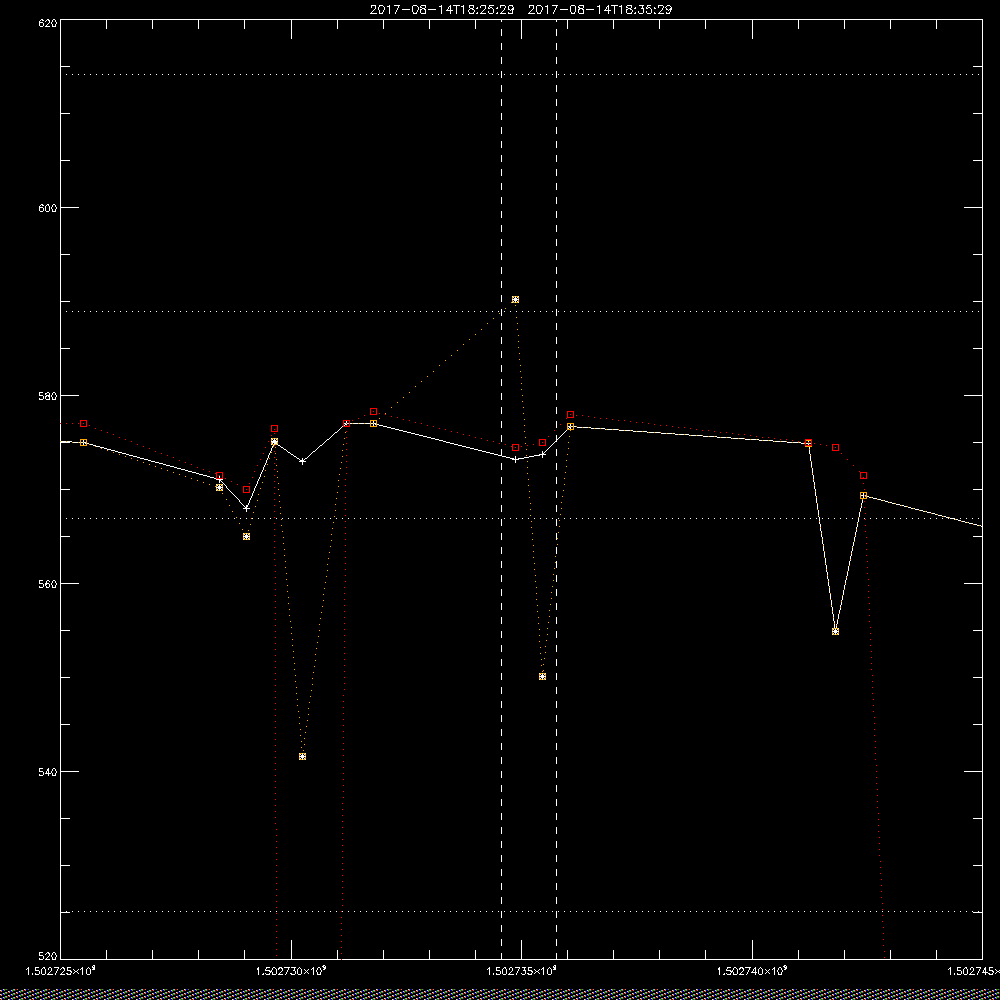1000x1000 pixels.
Task: Select the y-axis label 600
Action: click(48, 208)
